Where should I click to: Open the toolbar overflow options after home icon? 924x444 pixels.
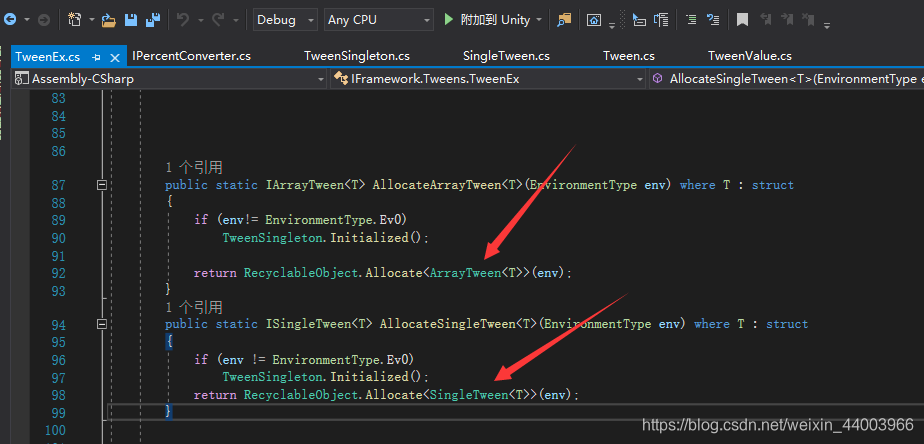tap(612, 25)
